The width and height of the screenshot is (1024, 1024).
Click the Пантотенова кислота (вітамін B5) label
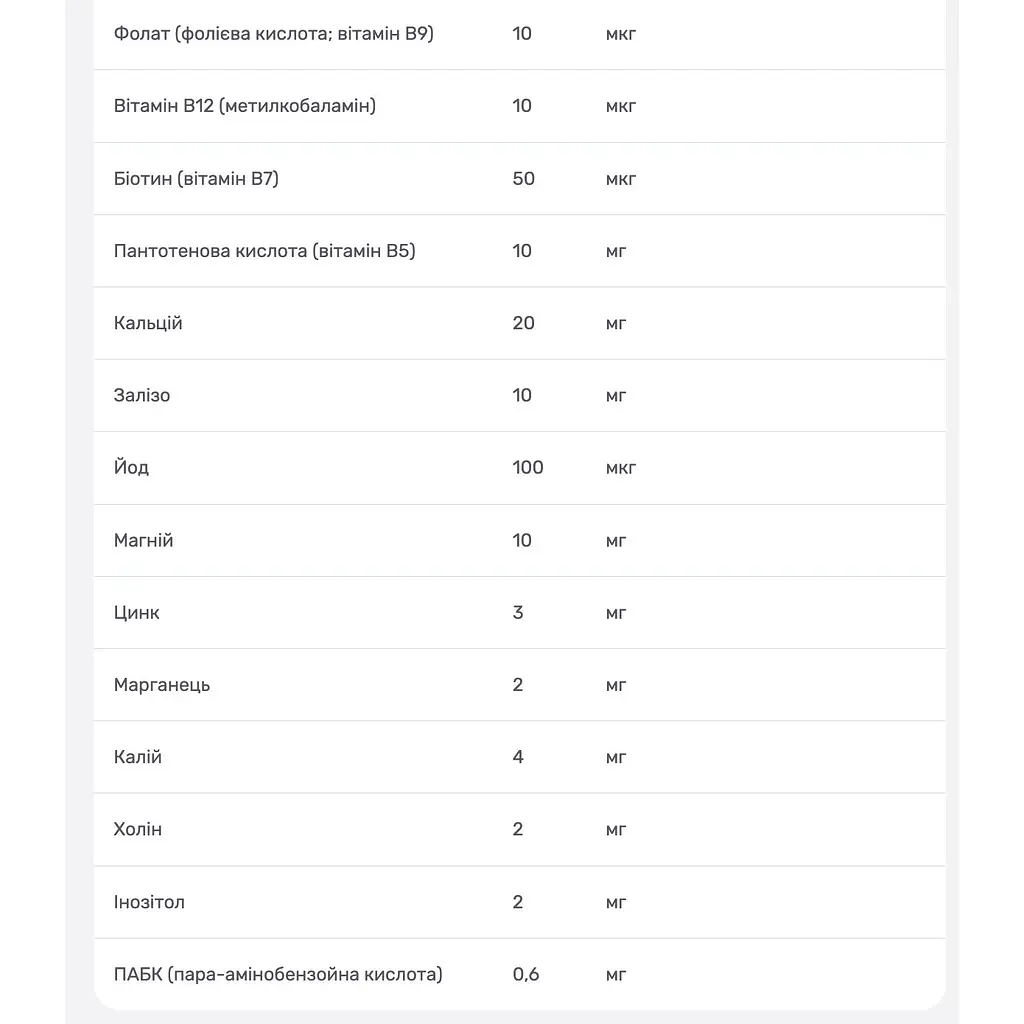click(x=264, y=251)
